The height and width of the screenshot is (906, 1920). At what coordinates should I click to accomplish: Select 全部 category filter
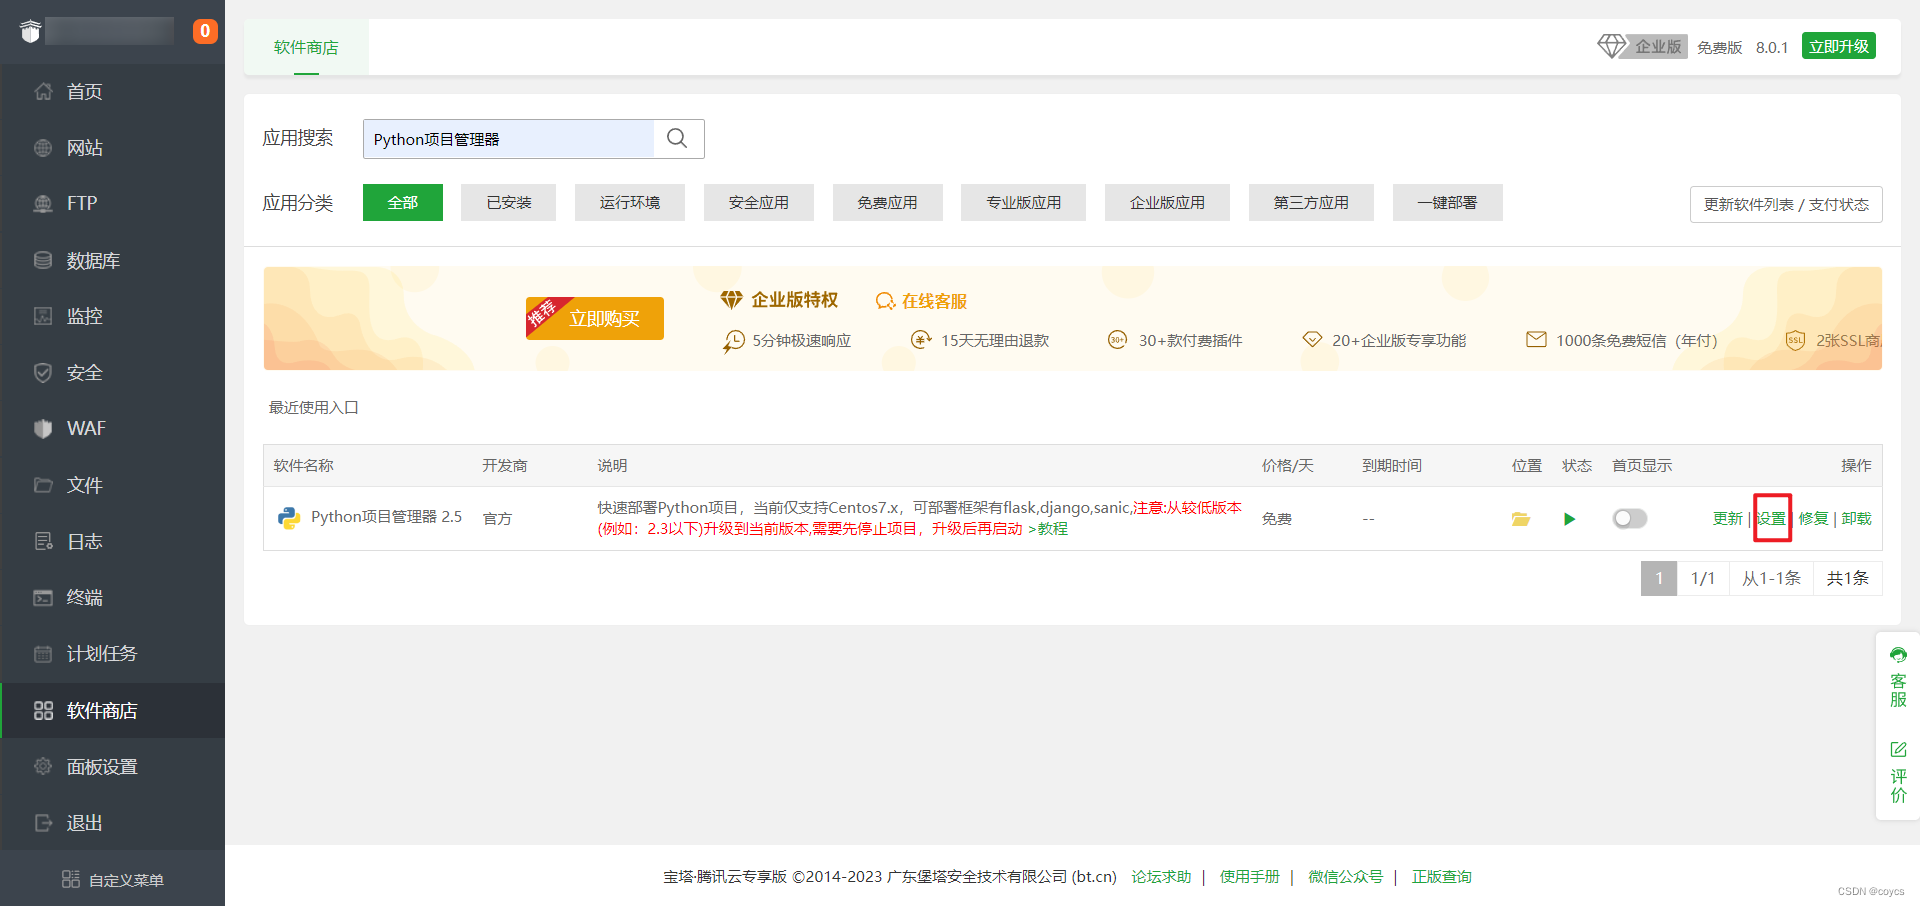tap(403, 202)
